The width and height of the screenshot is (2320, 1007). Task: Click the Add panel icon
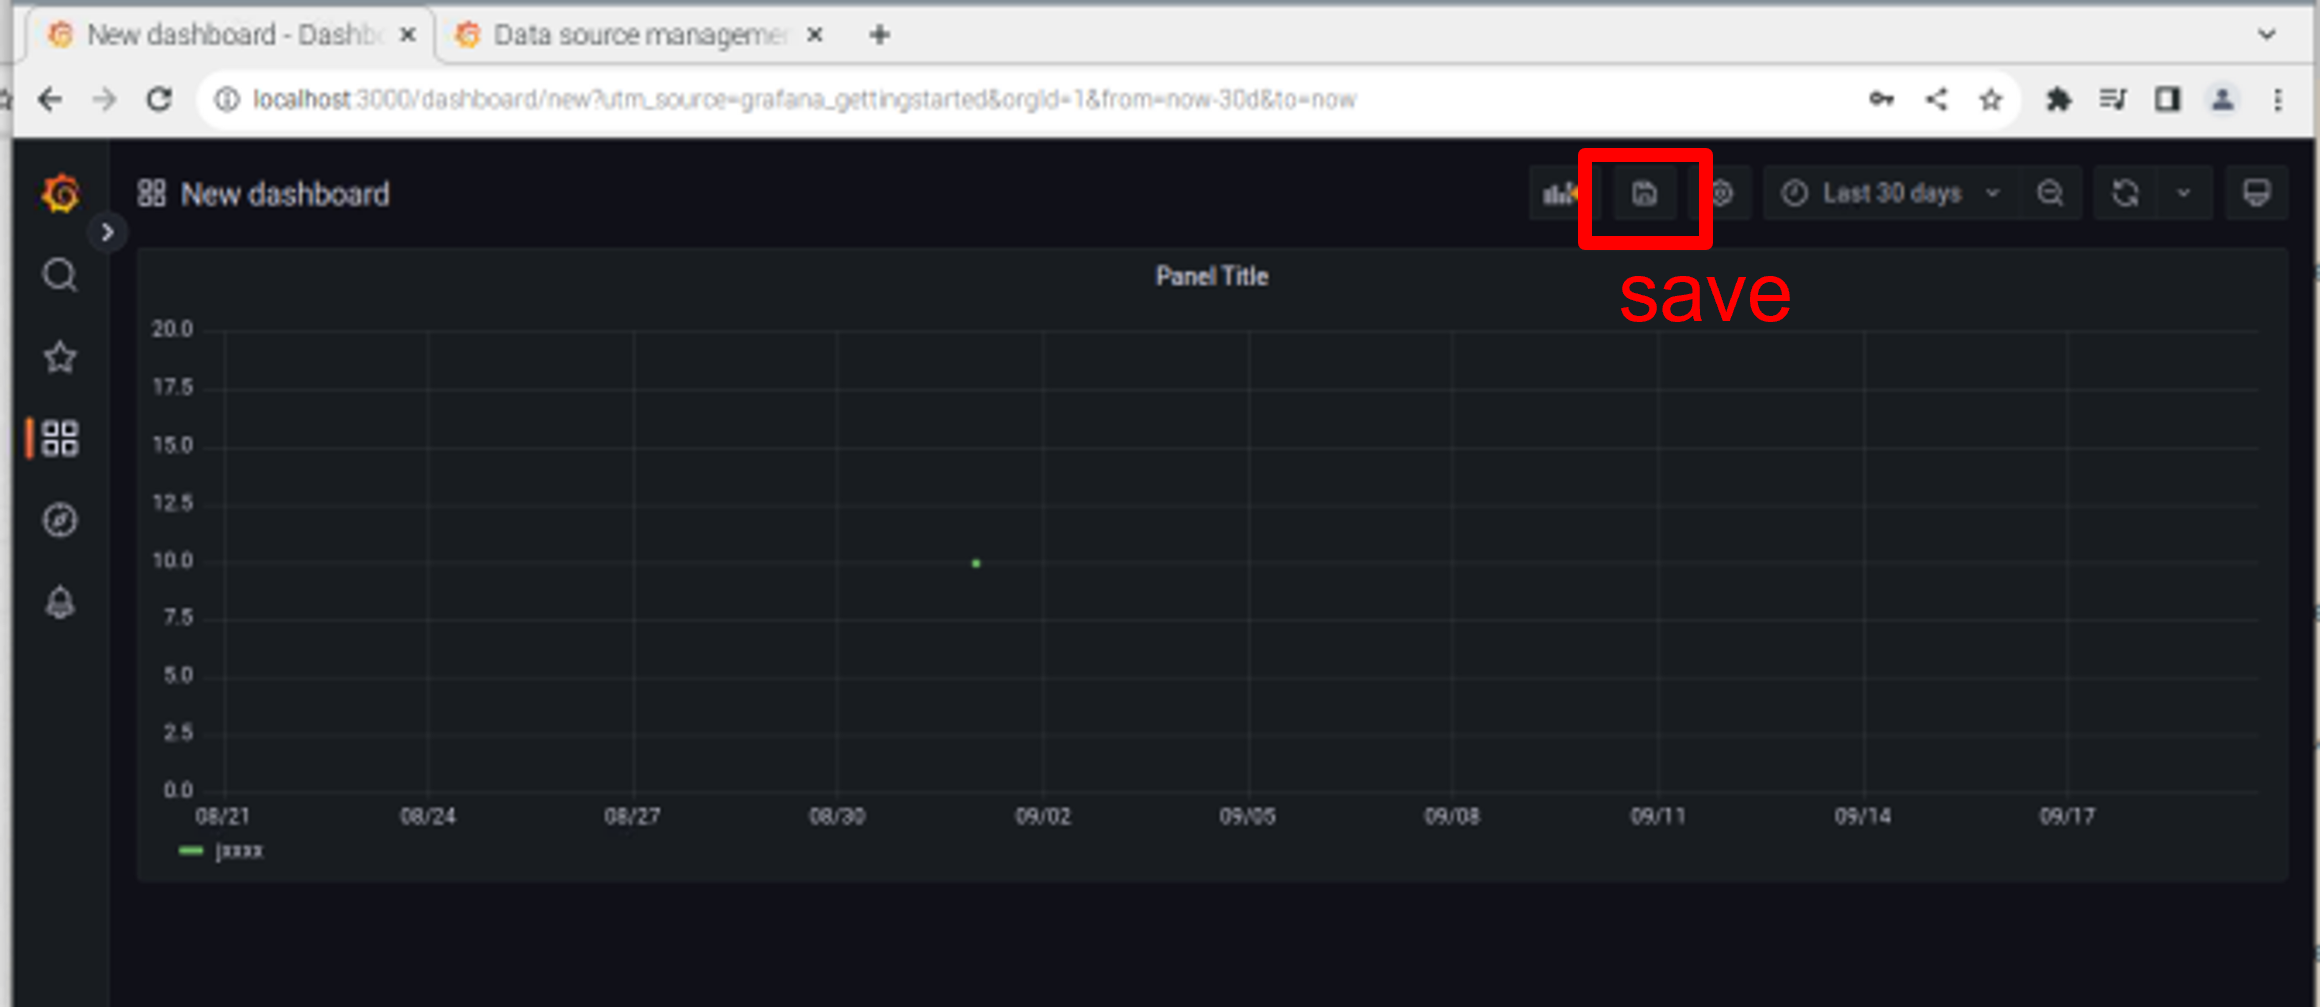1558,194
